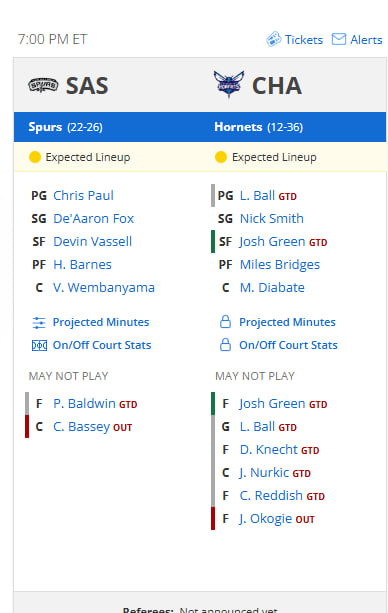Open D. Knecht's player link

click(x=269, y=450)
